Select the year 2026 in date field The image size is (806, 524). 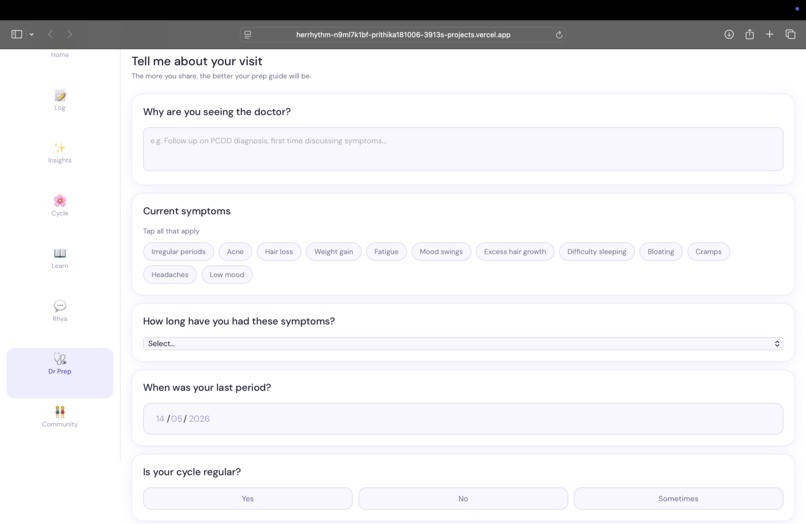[x=199, y=419]
